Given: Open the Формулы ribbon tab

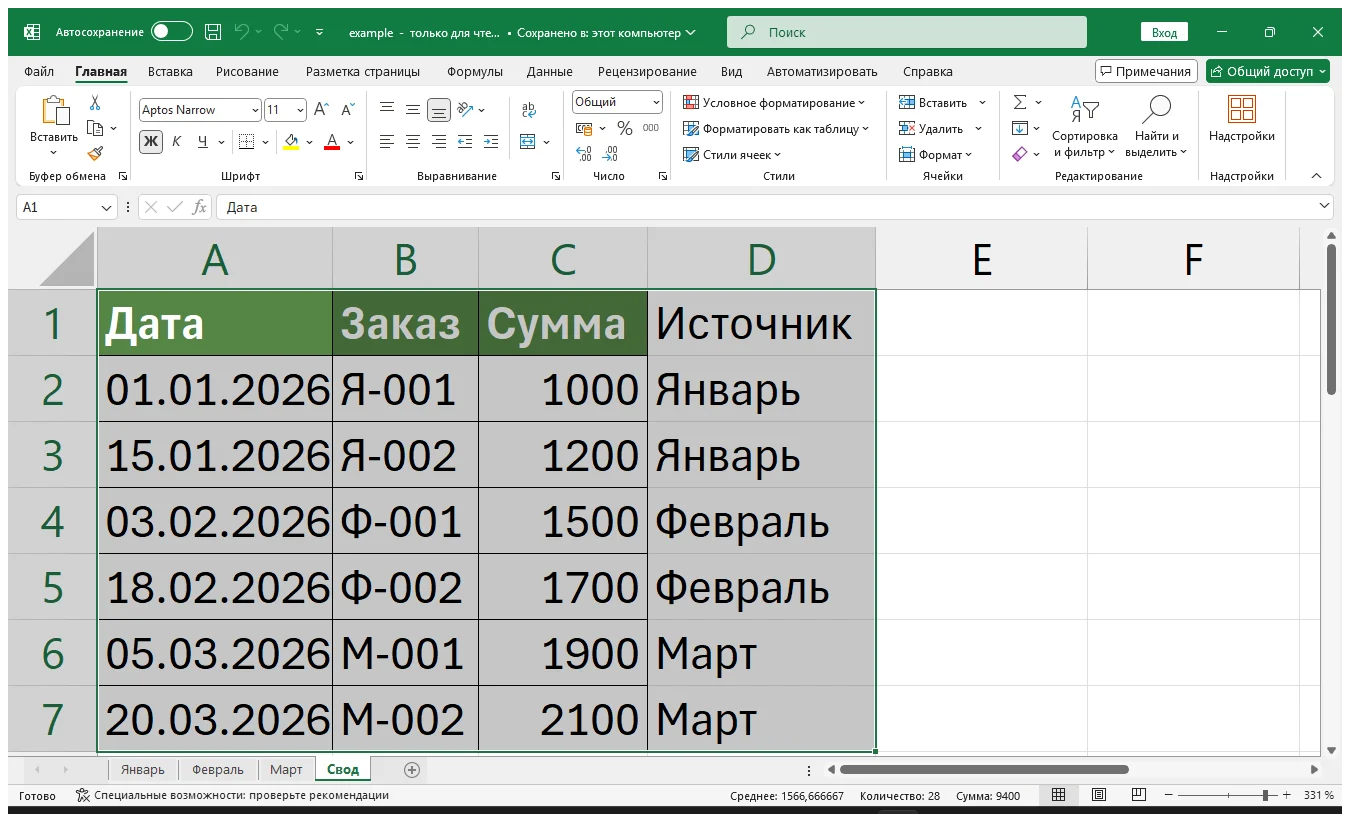Looking at the screenshot, I should (x=475, y=71).
